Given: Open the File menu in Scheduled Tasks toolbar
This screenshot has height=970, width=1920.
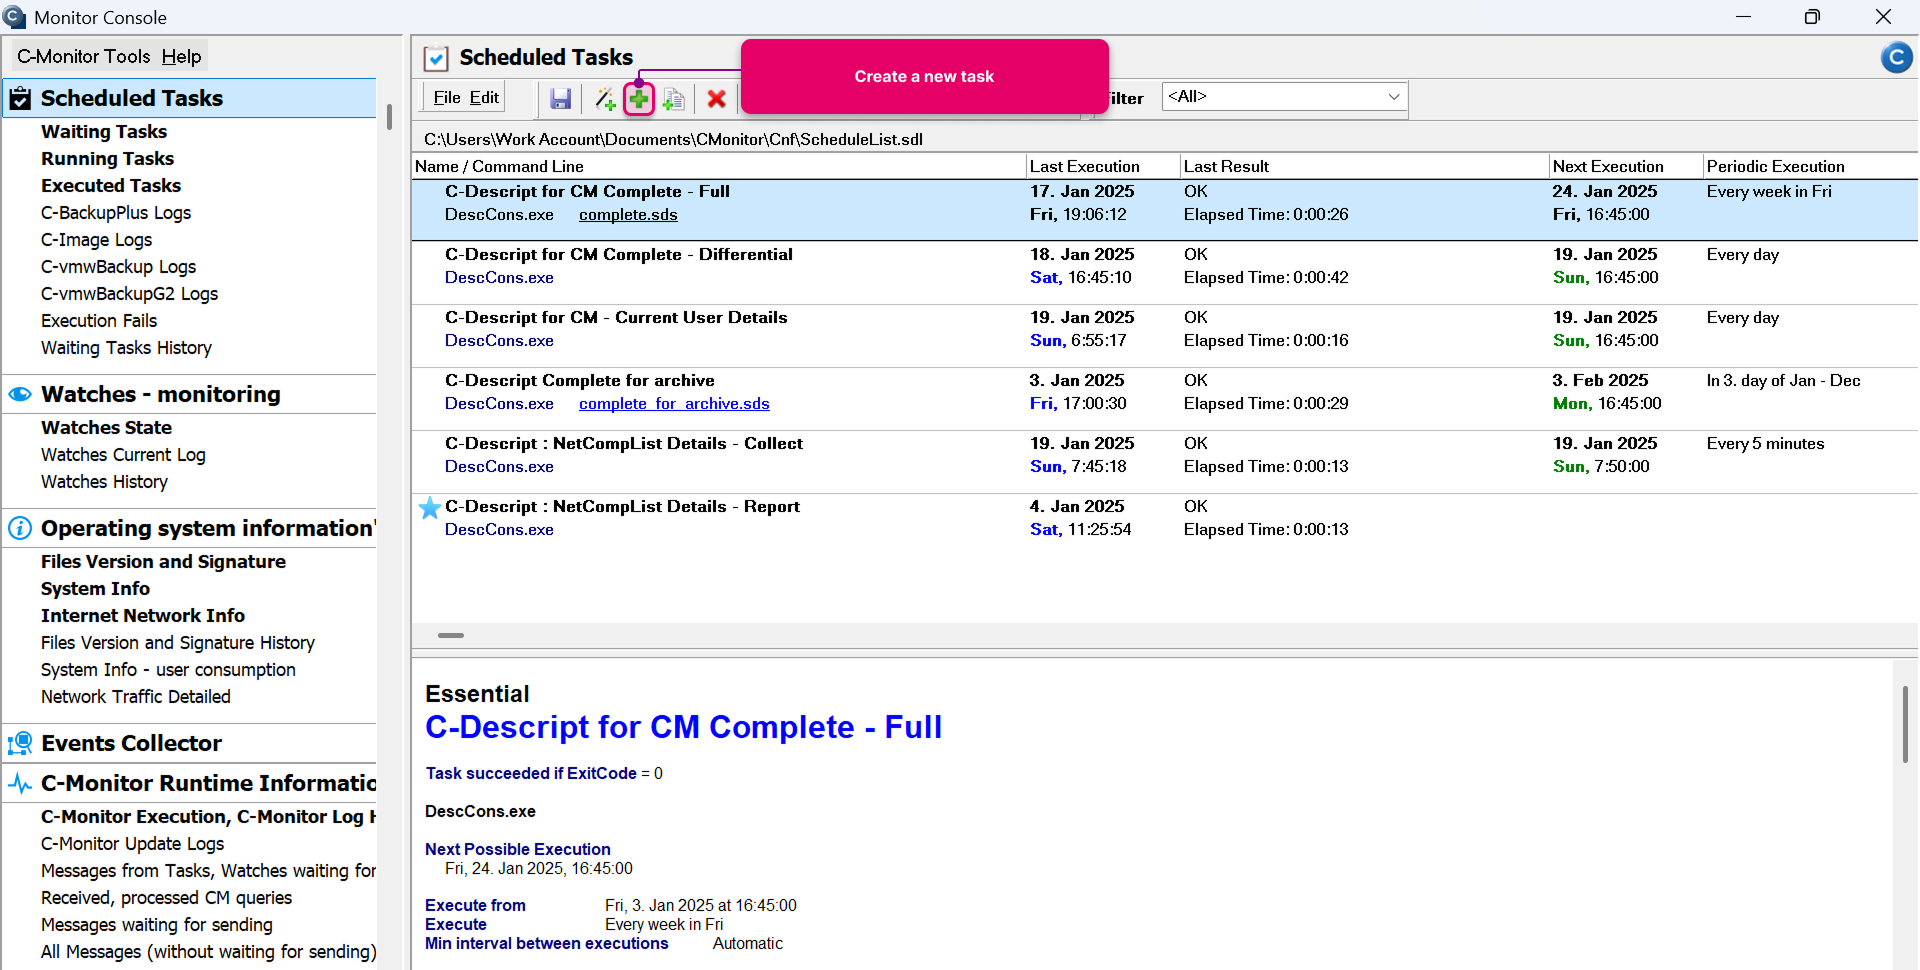Looking at the screenshot, I should (x=447, y=97).
